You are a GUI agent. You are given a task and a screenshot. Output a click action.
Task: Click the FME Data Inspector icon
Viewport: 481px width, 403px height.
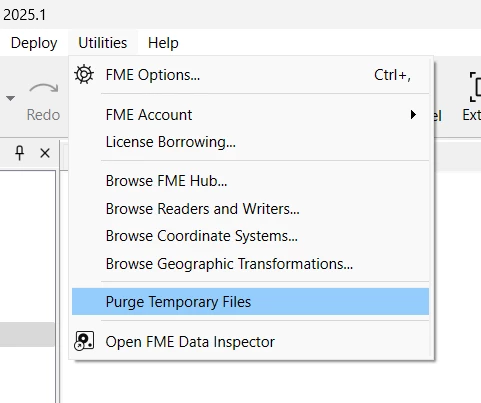coord(84,341)
